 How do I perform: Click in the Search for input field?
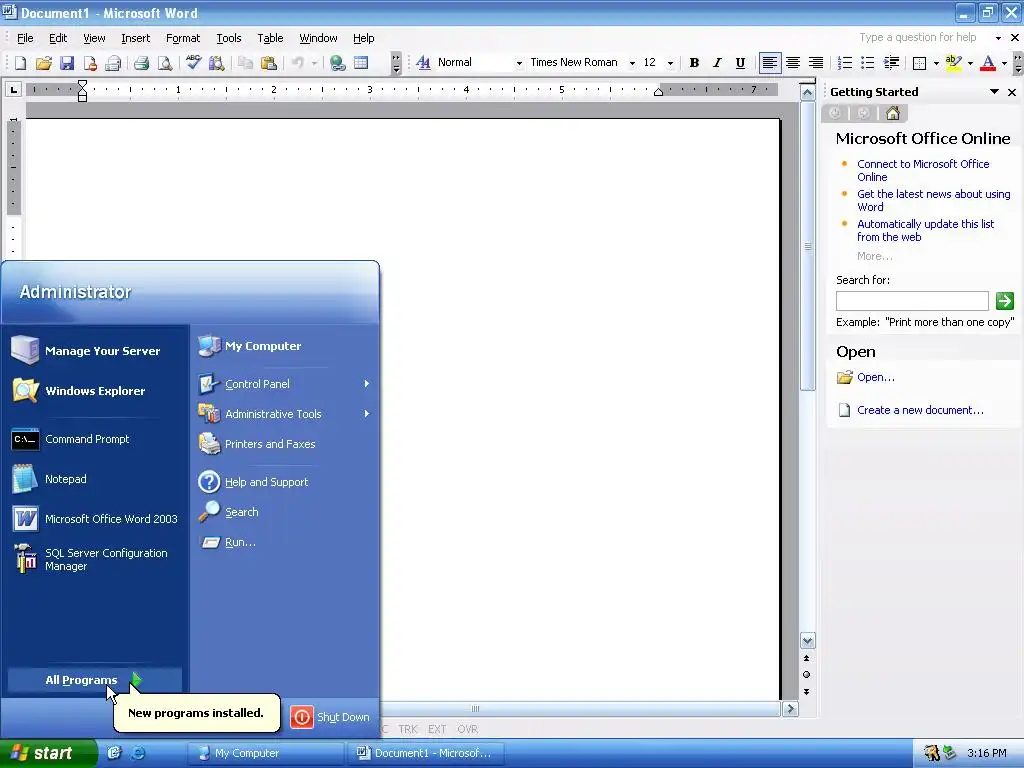pos(912,300)
